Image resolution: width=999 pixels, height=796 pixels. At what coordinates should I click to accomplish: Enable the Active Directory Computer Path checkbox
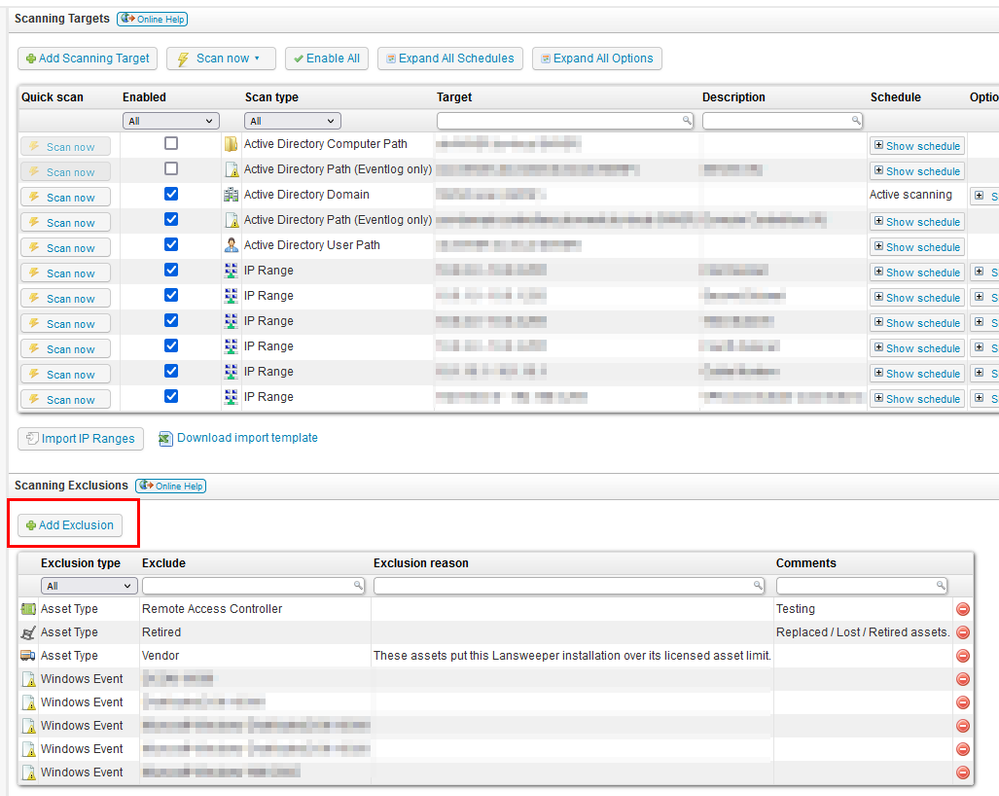click(171, 144)
